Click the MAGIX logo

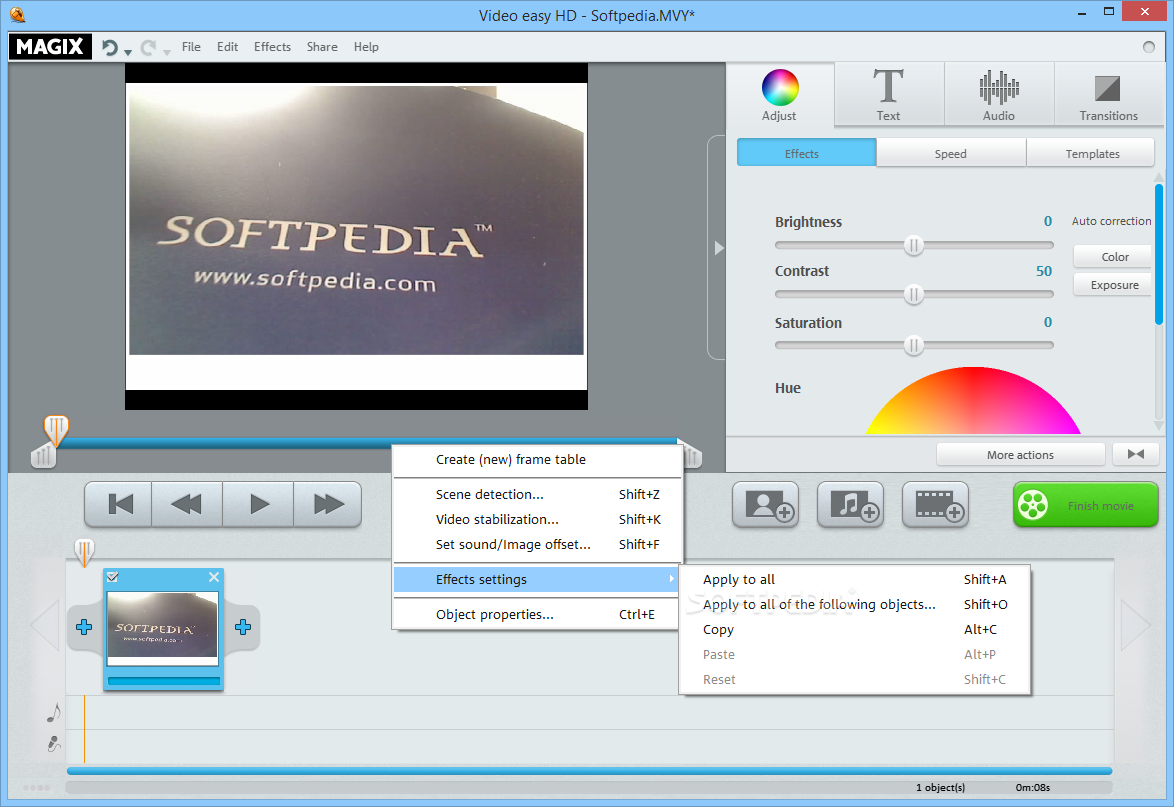pyautogui.click(x=50, y=46)
